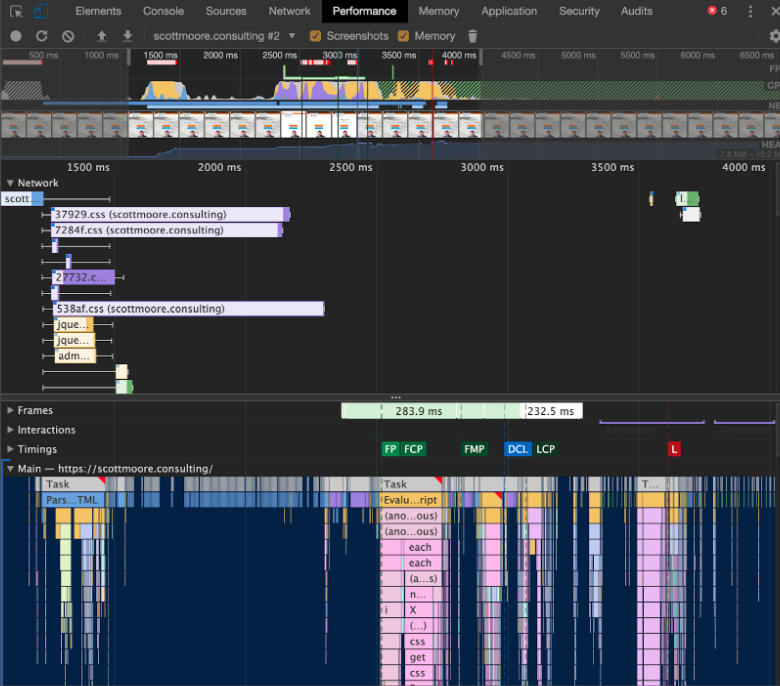Select the get function flame entry
This screenshot has height=686, width=780.
(x=417, y=657)
